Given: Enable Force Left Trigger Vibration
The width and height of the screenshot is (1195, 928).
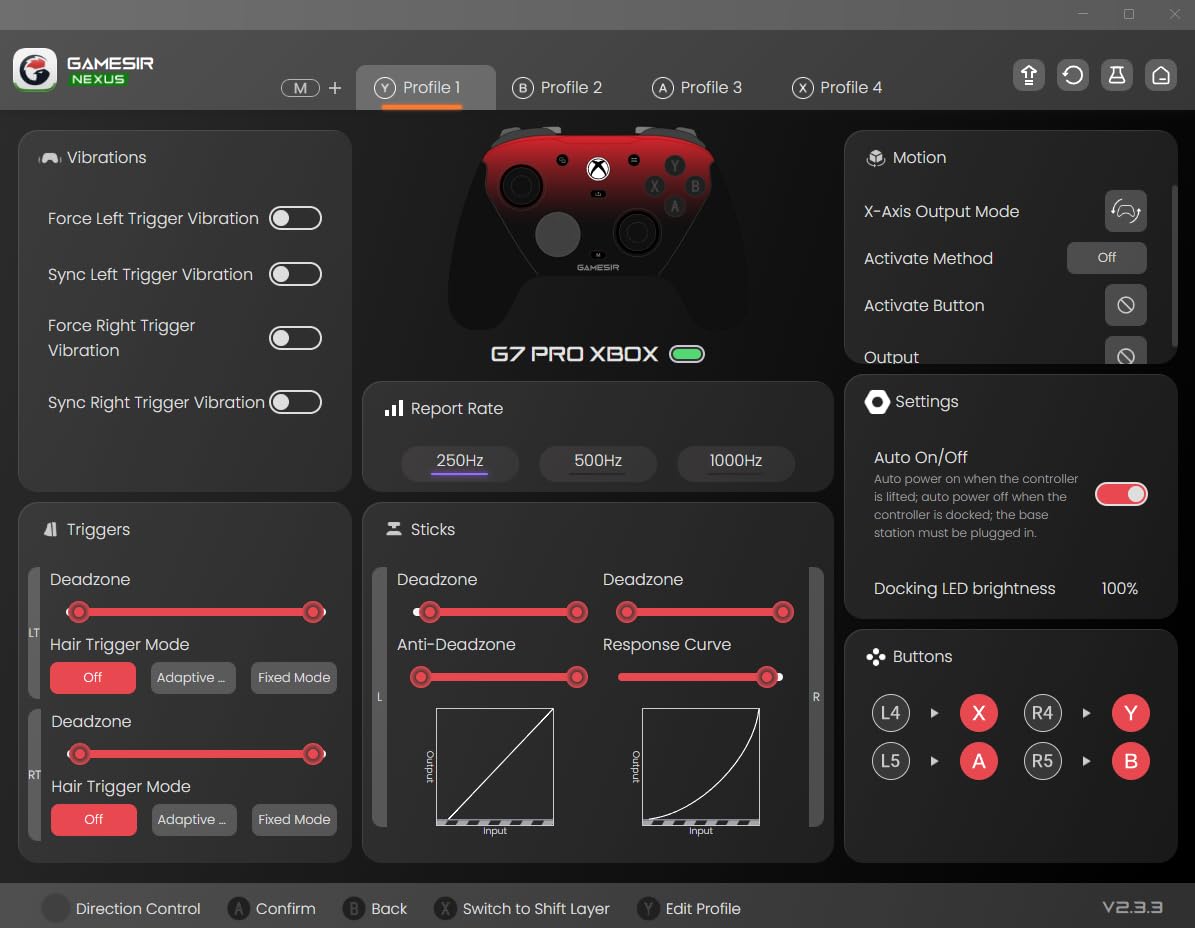Looking at the screenshot, I should (295, 218).
